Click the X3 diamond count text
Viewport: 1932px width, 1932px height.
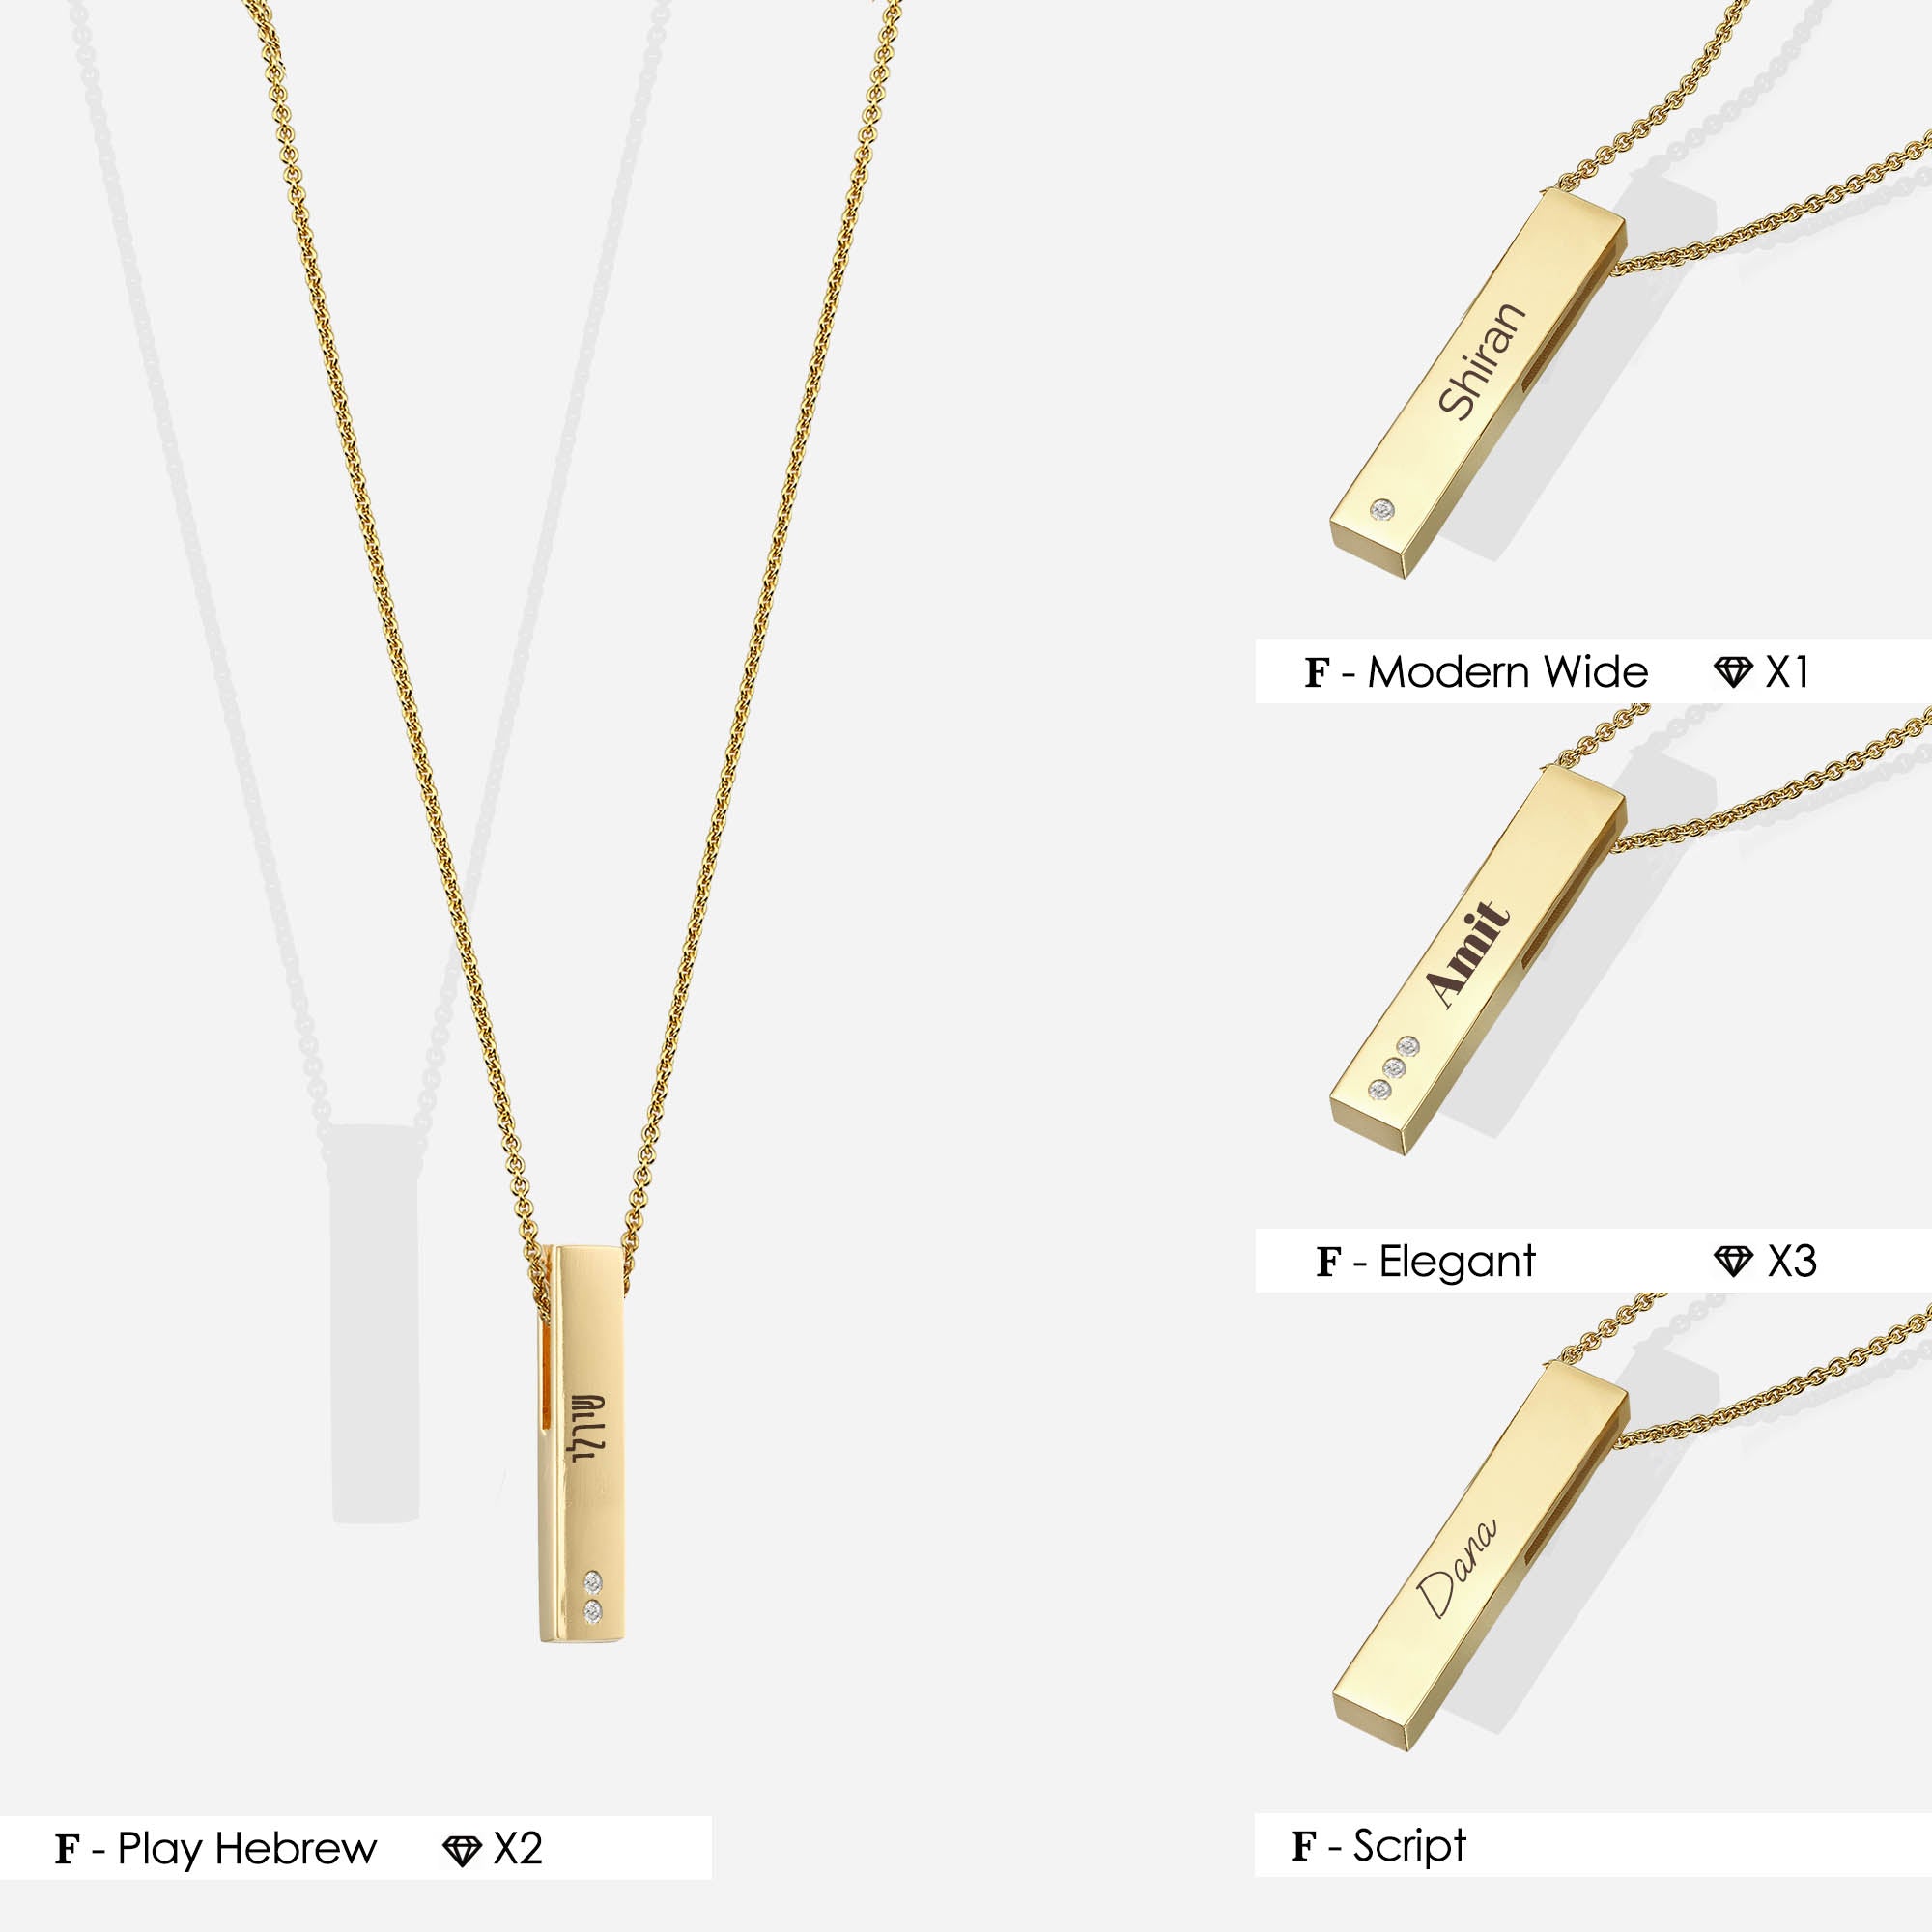1792,1261
